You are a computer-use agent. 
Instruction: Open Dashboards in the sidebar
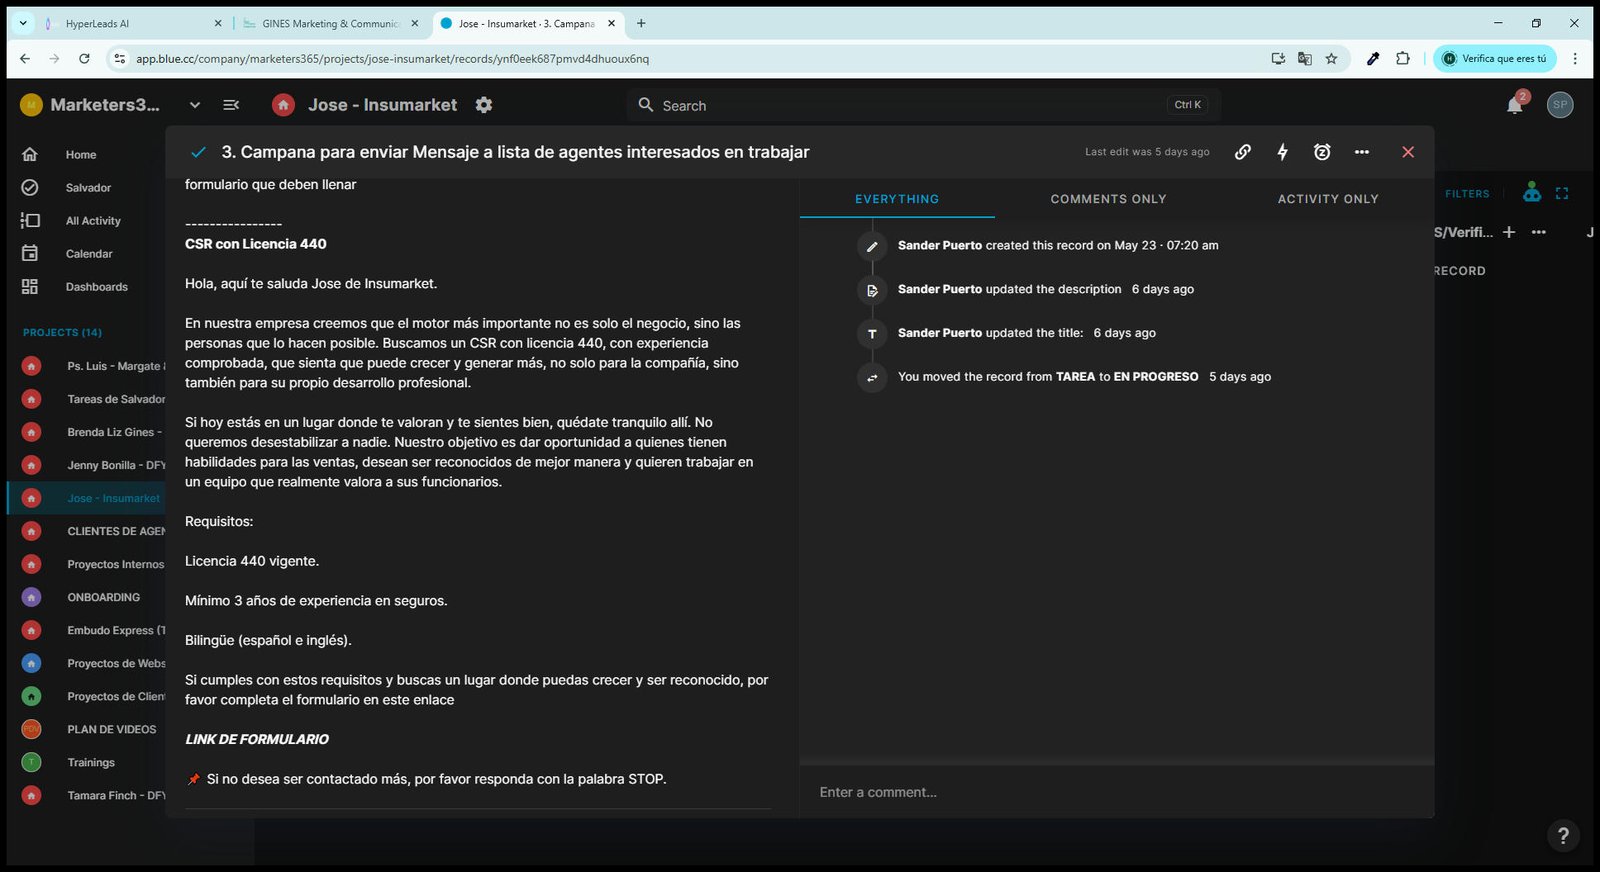point(96,287)
